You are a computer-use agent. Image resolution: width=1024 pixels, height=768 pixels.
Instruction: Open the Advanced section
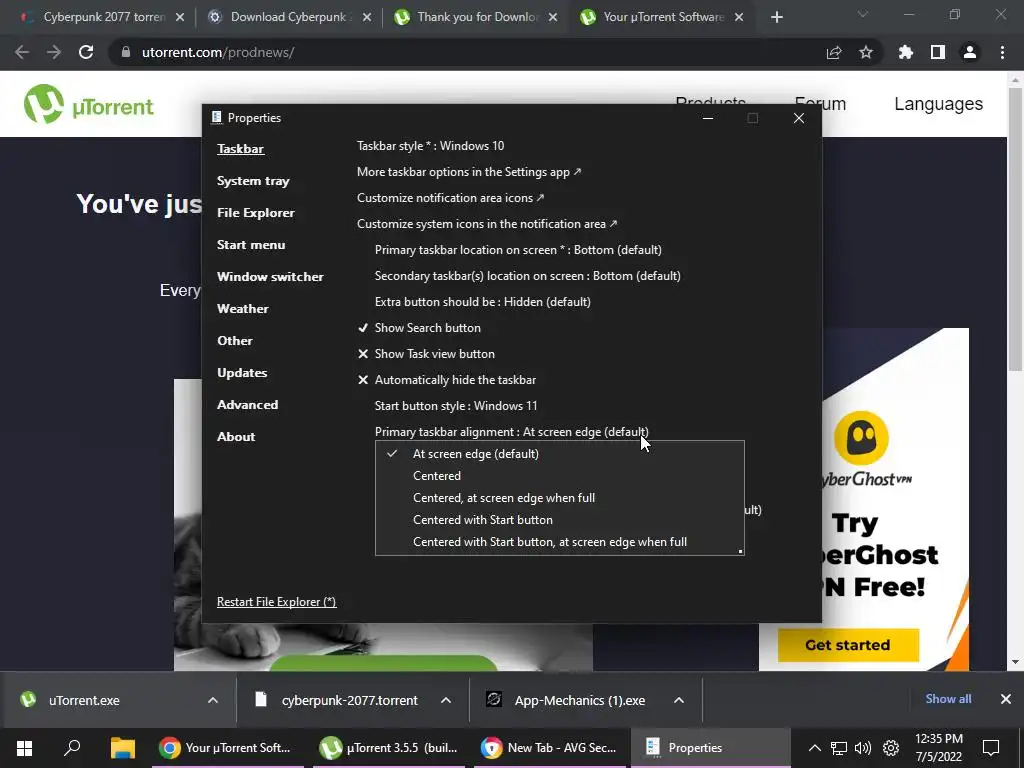tap(248, 405)
